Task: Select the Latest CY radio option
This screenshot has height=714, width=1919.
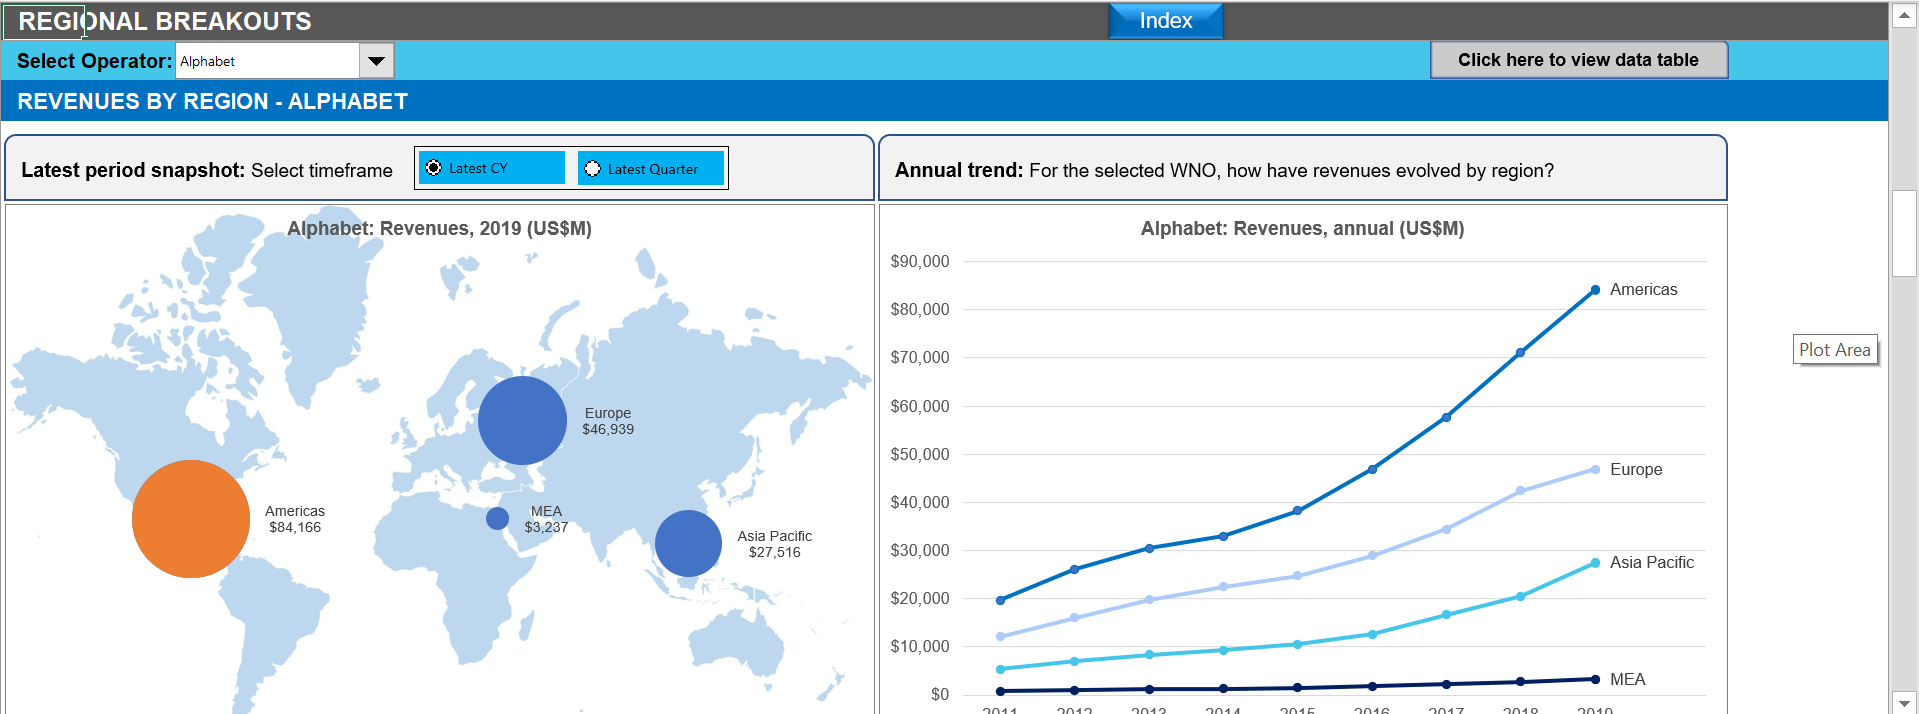Action: click(x=434, y=168)
